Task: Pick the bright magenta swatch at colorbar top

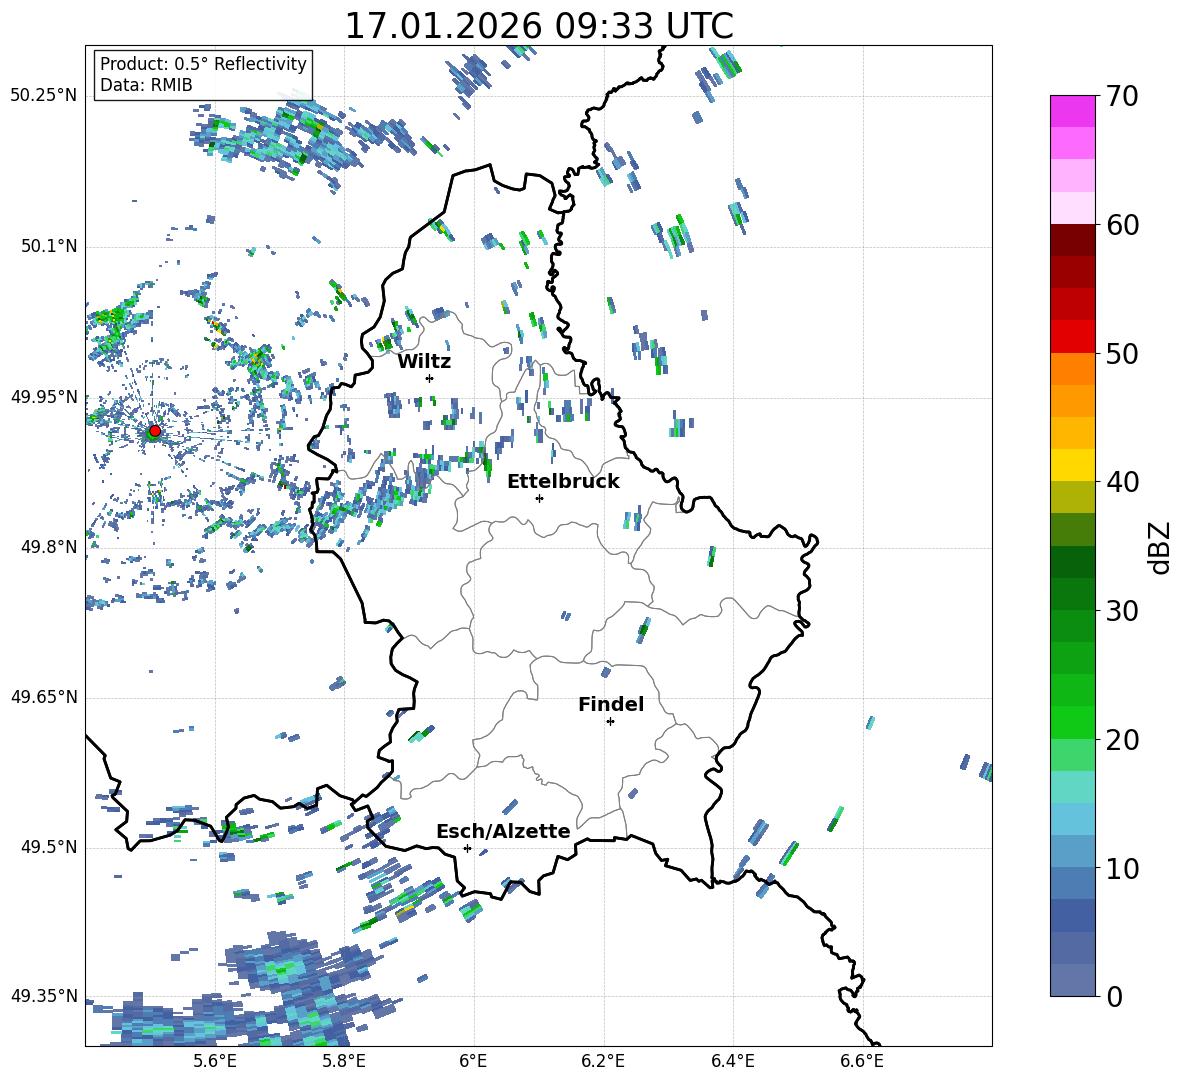Action: click(x=1073, y=111)
